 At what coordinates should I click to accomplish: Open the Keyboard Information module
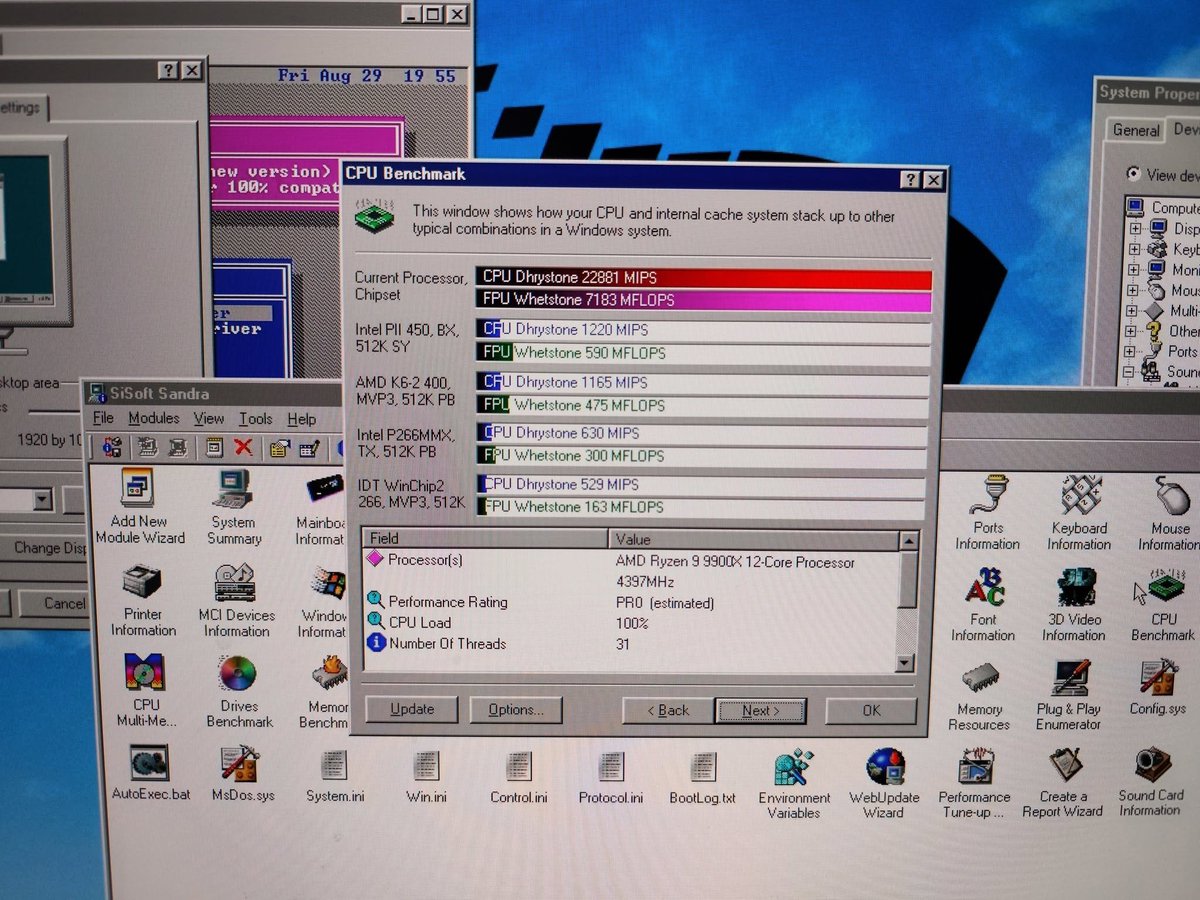click(x=1079, y=513)
